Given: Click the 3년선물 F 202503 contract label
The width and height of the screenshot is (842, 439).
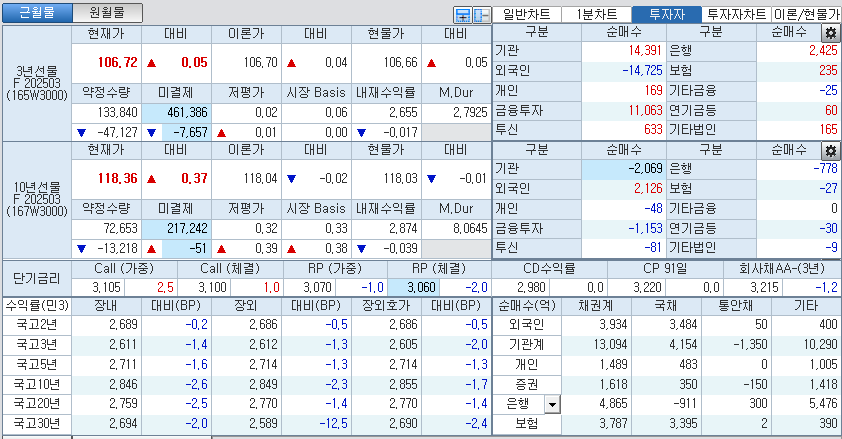Looking at the screenshot, I should (x=37, y=83).
